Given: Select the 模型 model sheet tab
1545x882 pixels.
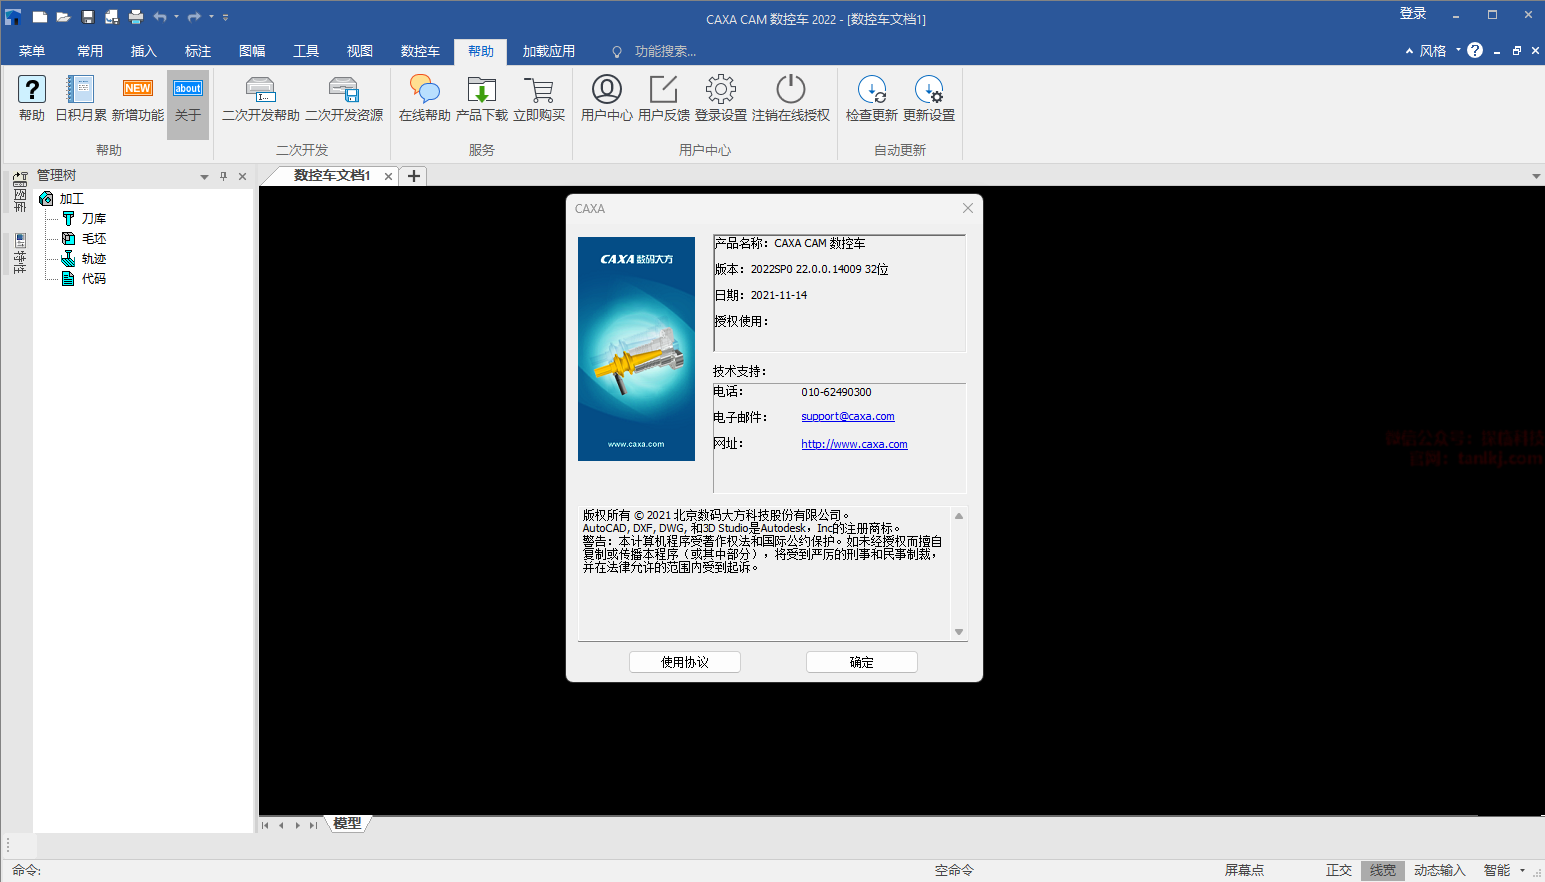Looking at the screenshot, I should tap(347, 824).
